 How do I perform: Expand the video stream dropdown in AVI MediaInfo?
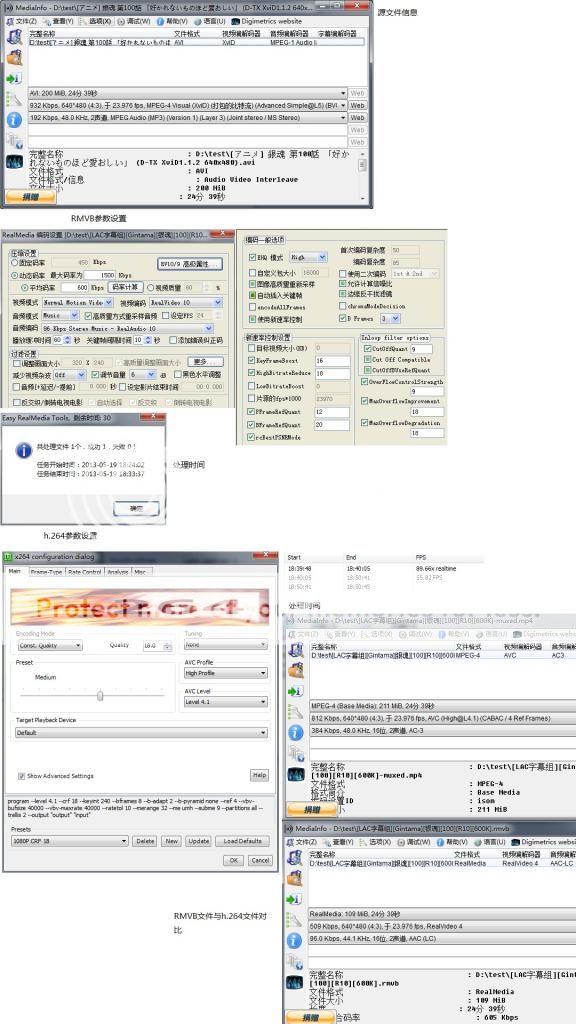click(x=344, y=106)
